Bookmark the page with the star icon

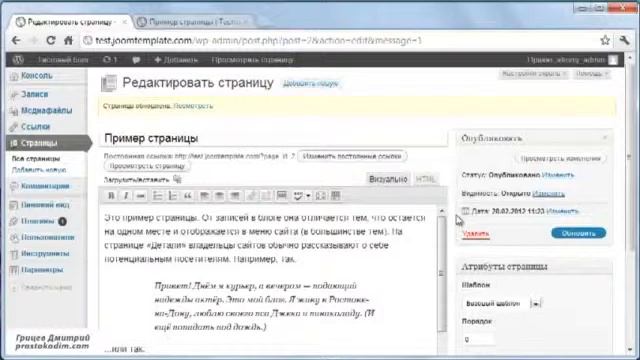click(605, 40)
